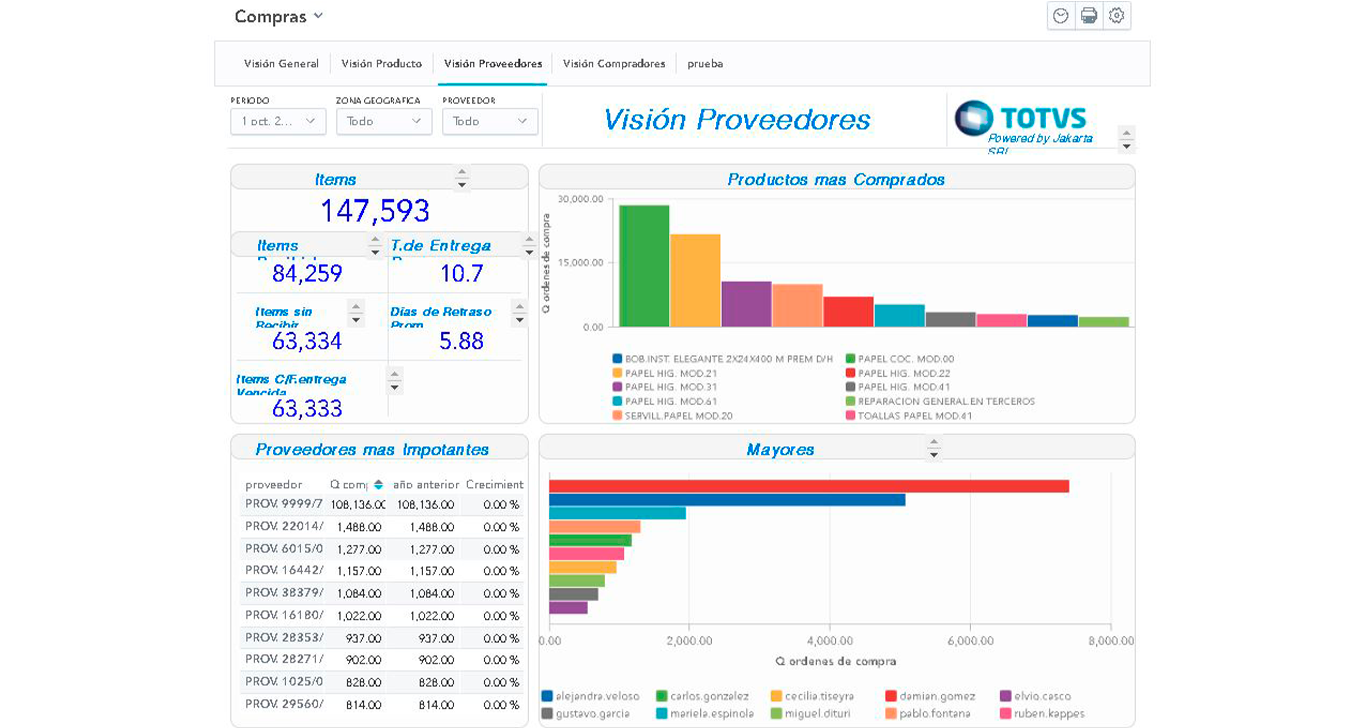
Task: Click the sort arrows on Q comp column
Action: coord(378,485)
